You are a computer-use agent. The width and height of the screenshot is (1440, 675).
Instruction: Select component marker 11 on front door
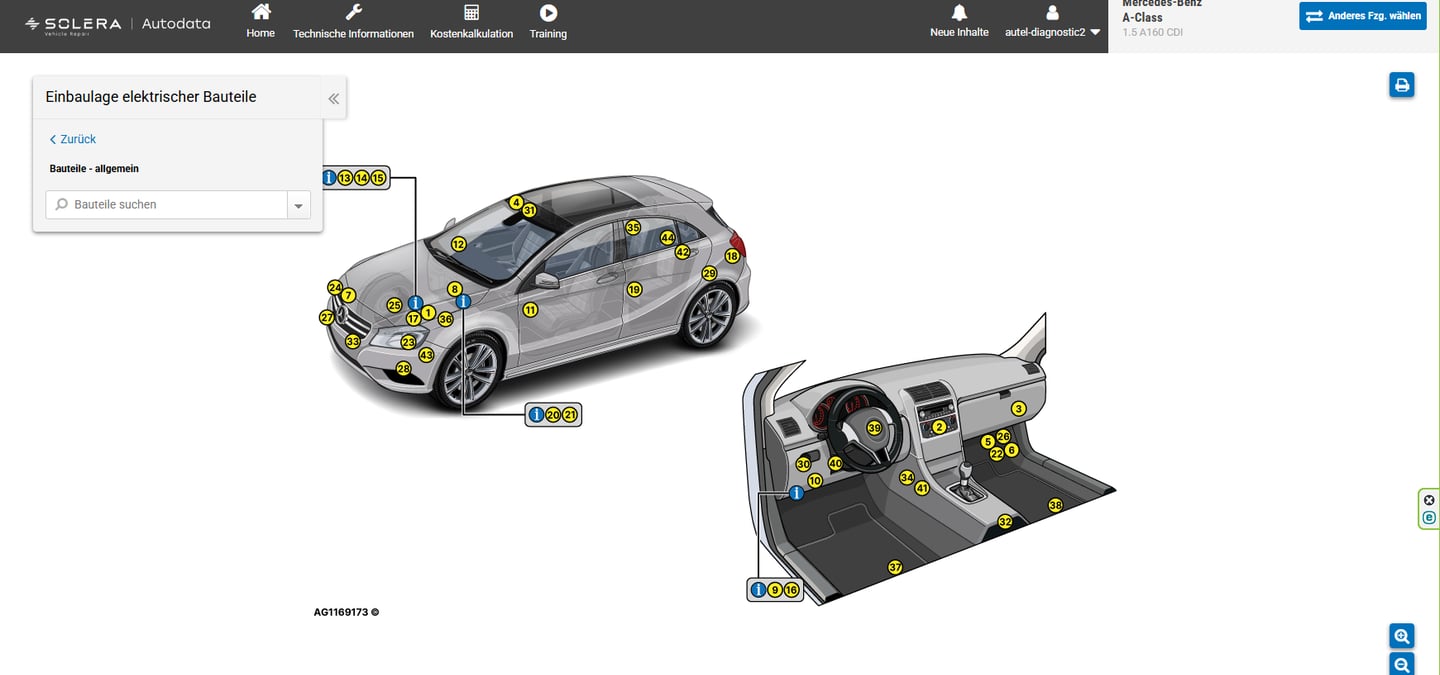coord(530,310)
